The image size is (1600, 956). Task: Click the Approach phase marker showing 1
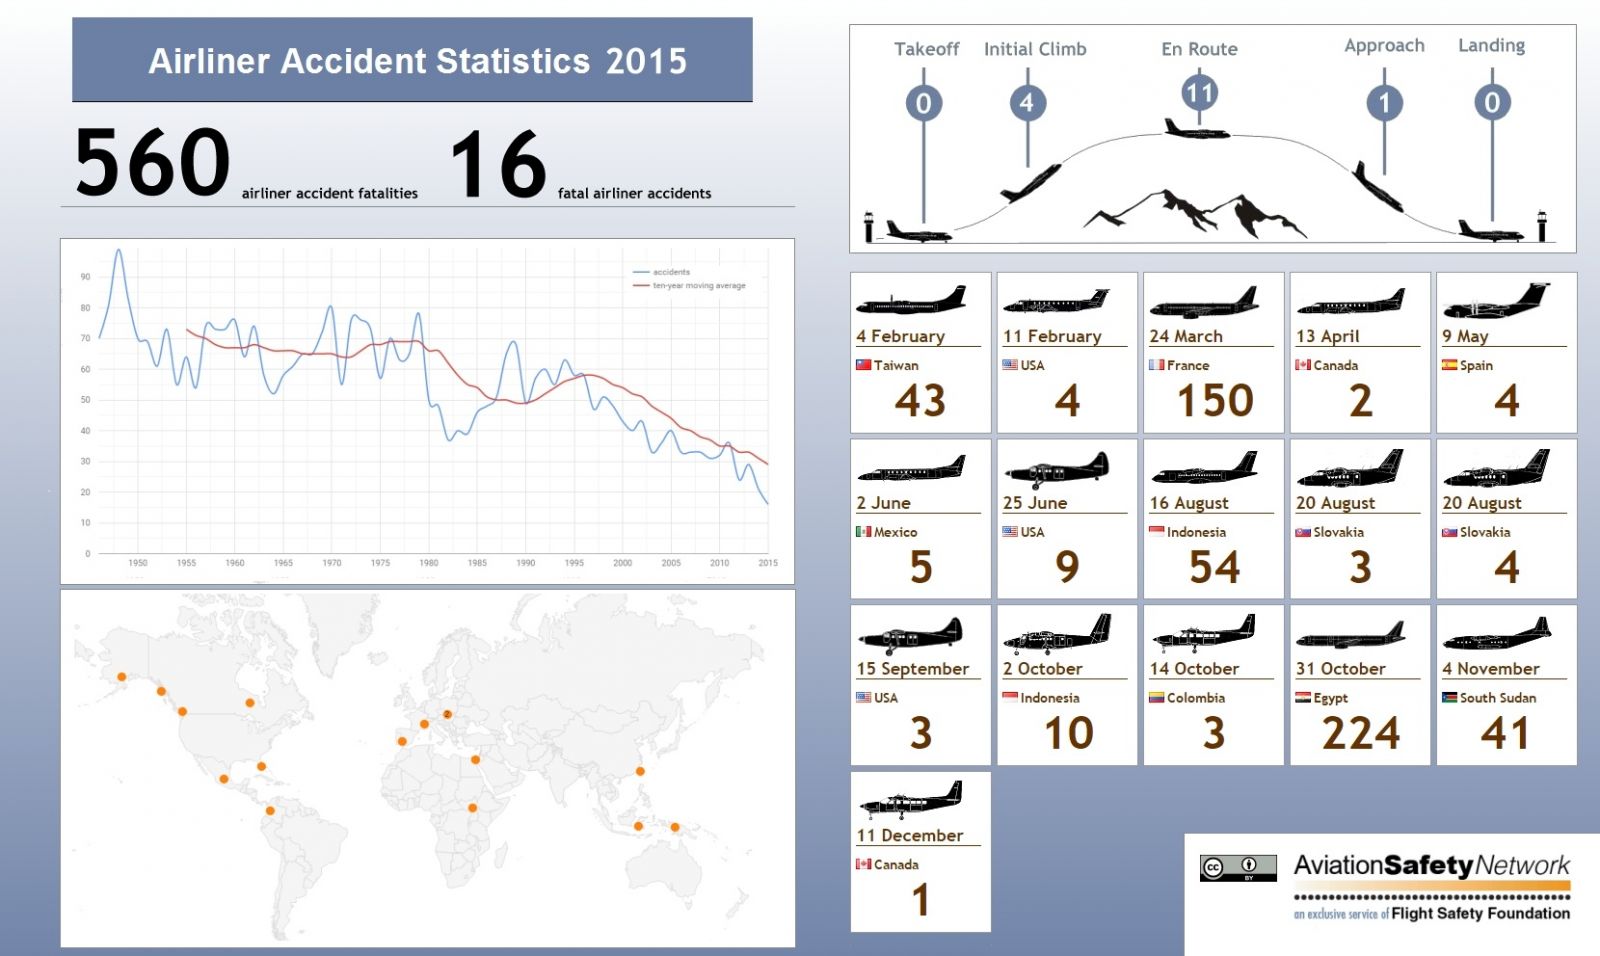[1384, 102]
